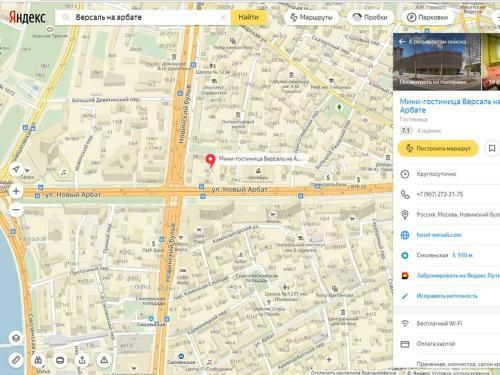500x375 pixels.
Task: Click the search field with Версаль на арбате
Action: coord(143,17)
